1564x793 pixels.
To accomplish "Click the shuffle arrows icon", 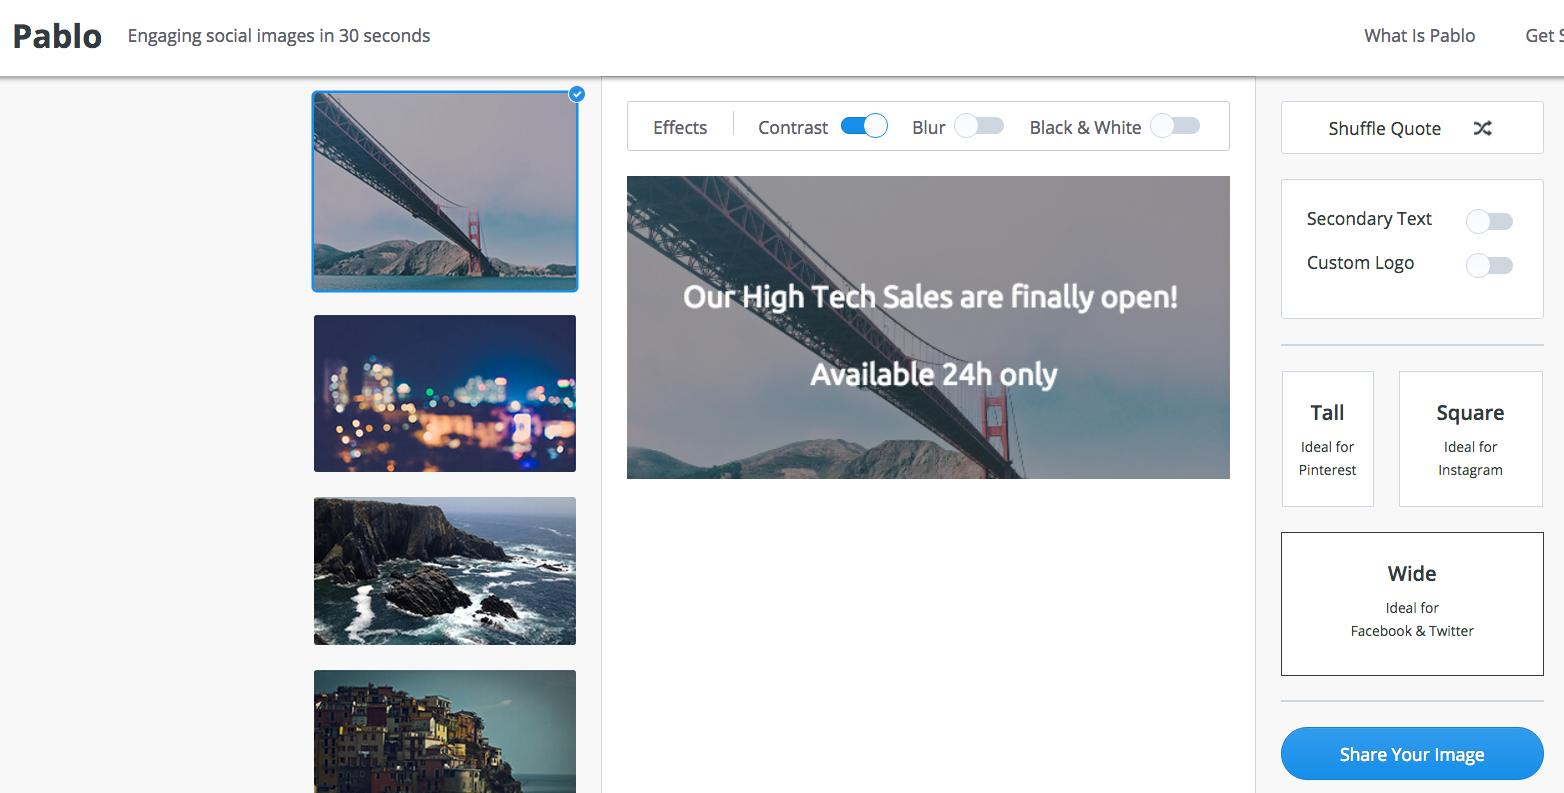I will (1483, 128).
